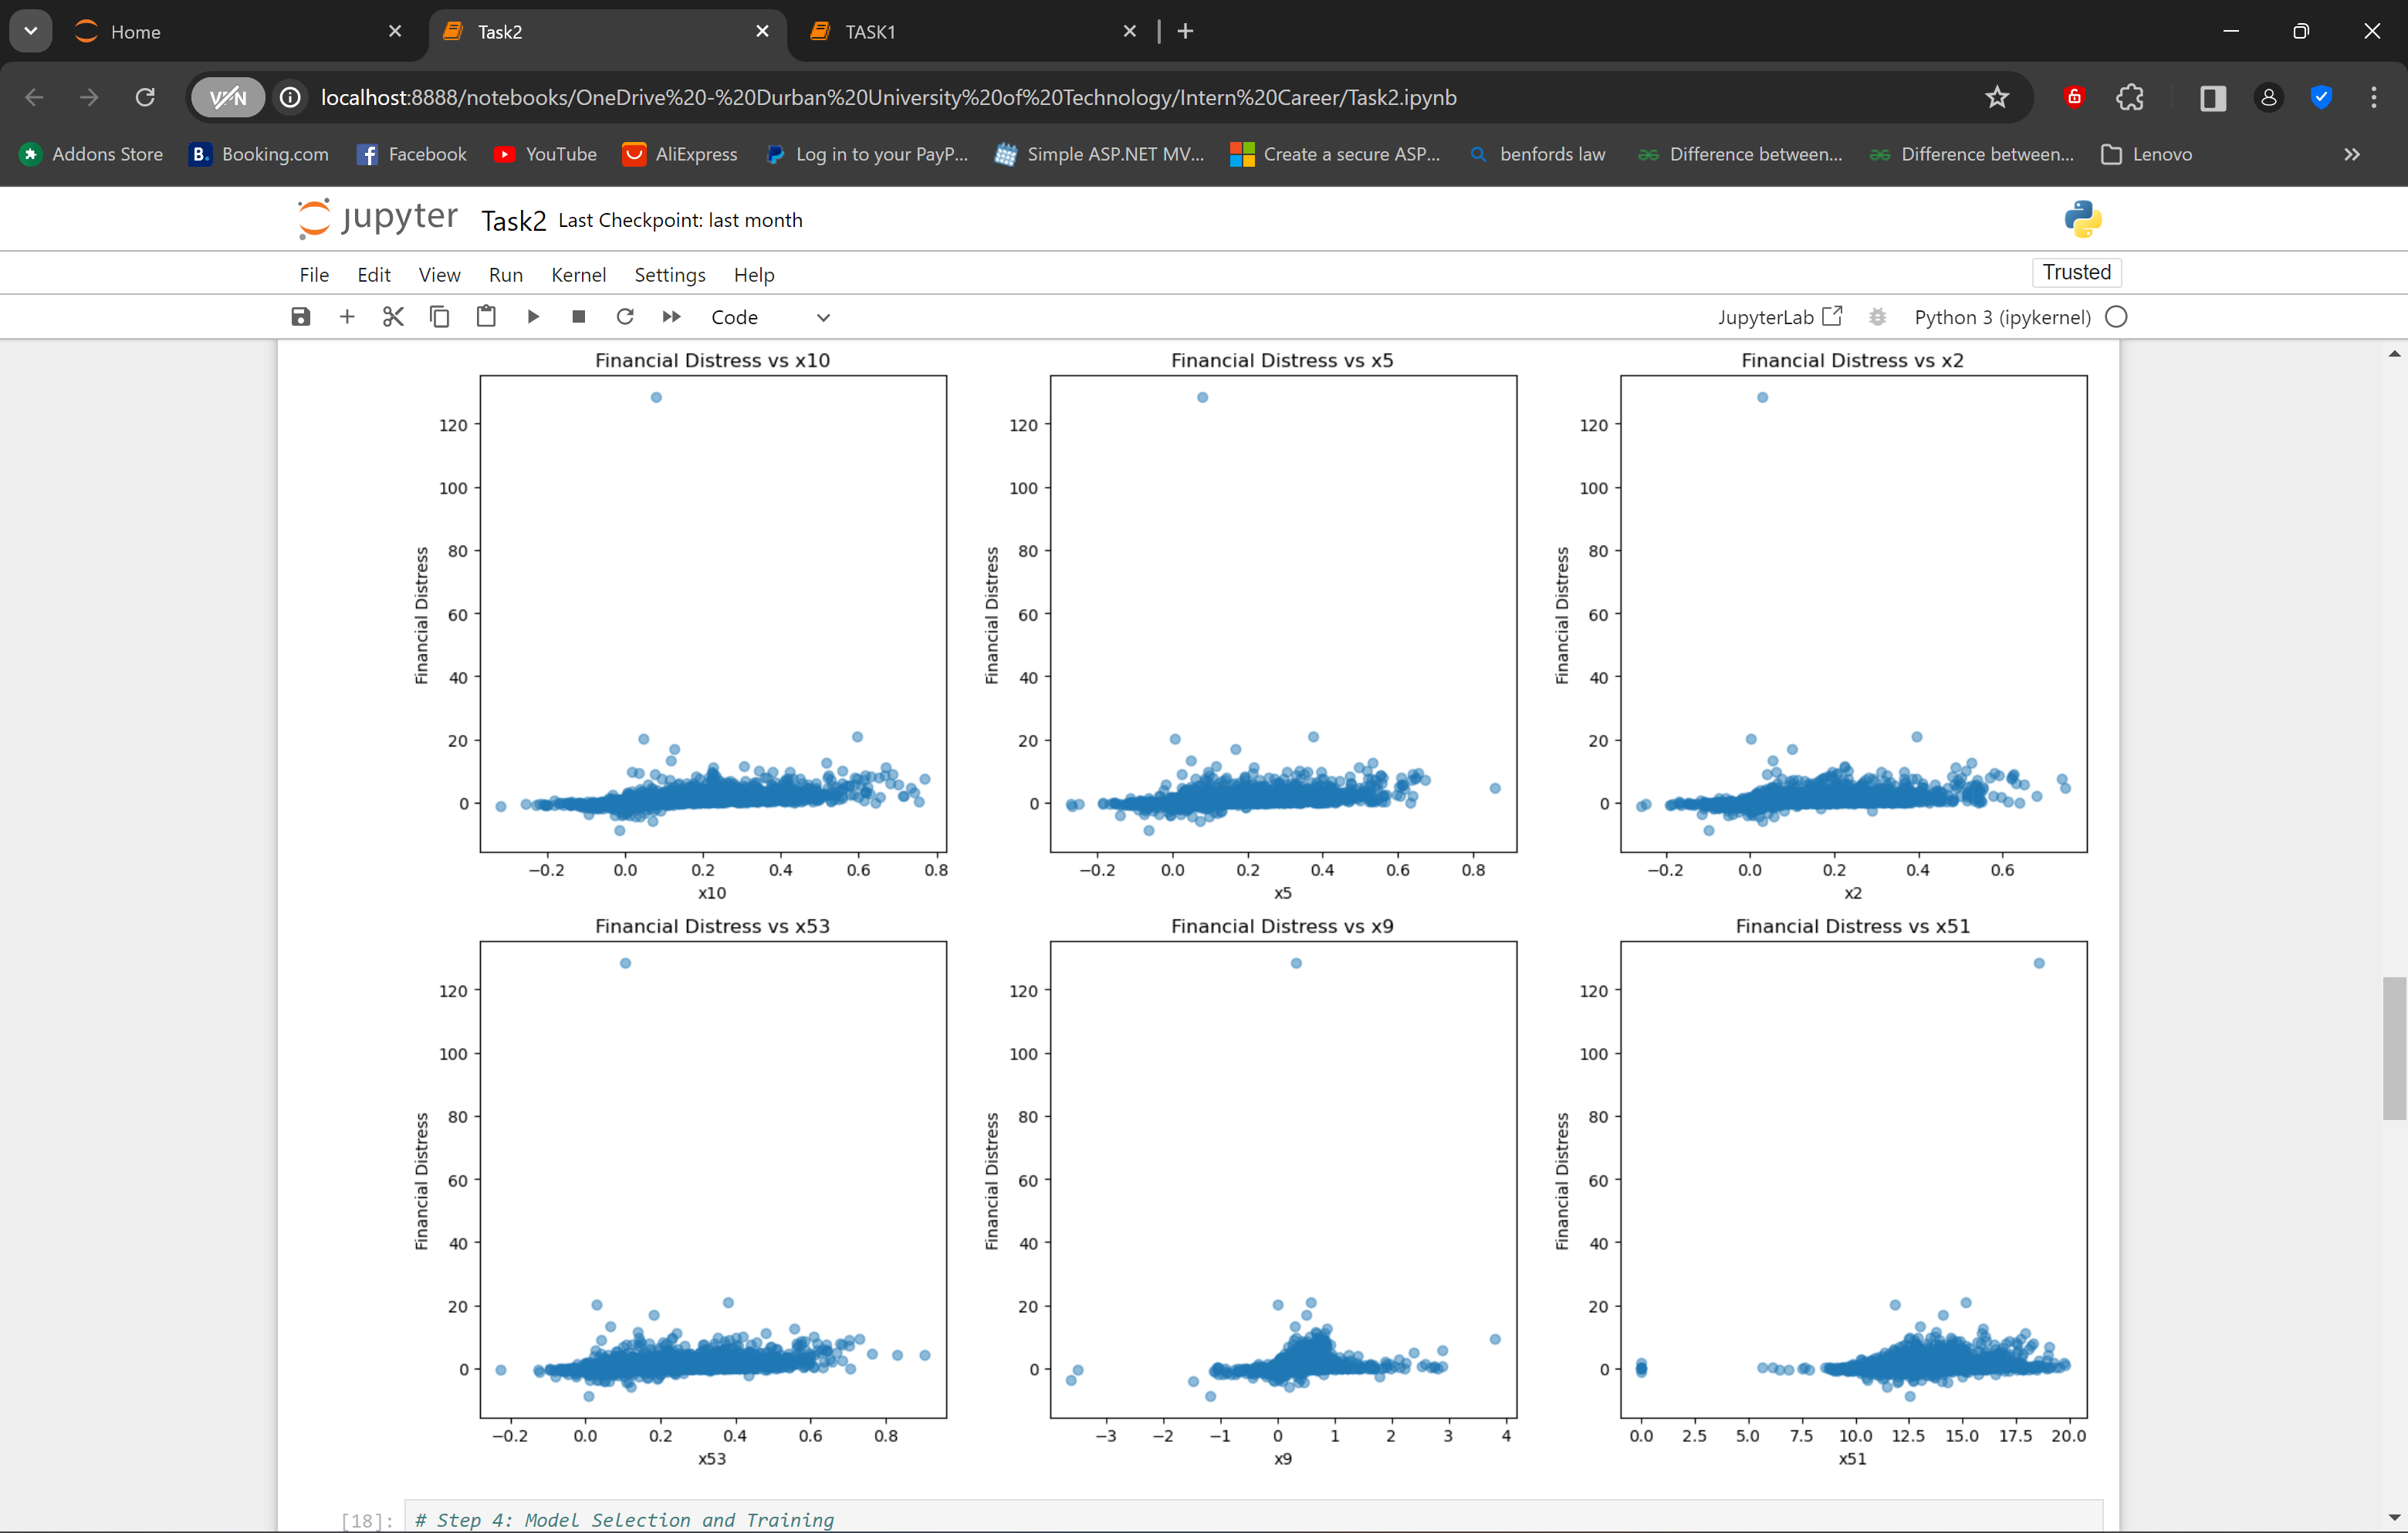Paste a cell from the clipboard icon

coord(486,317)
